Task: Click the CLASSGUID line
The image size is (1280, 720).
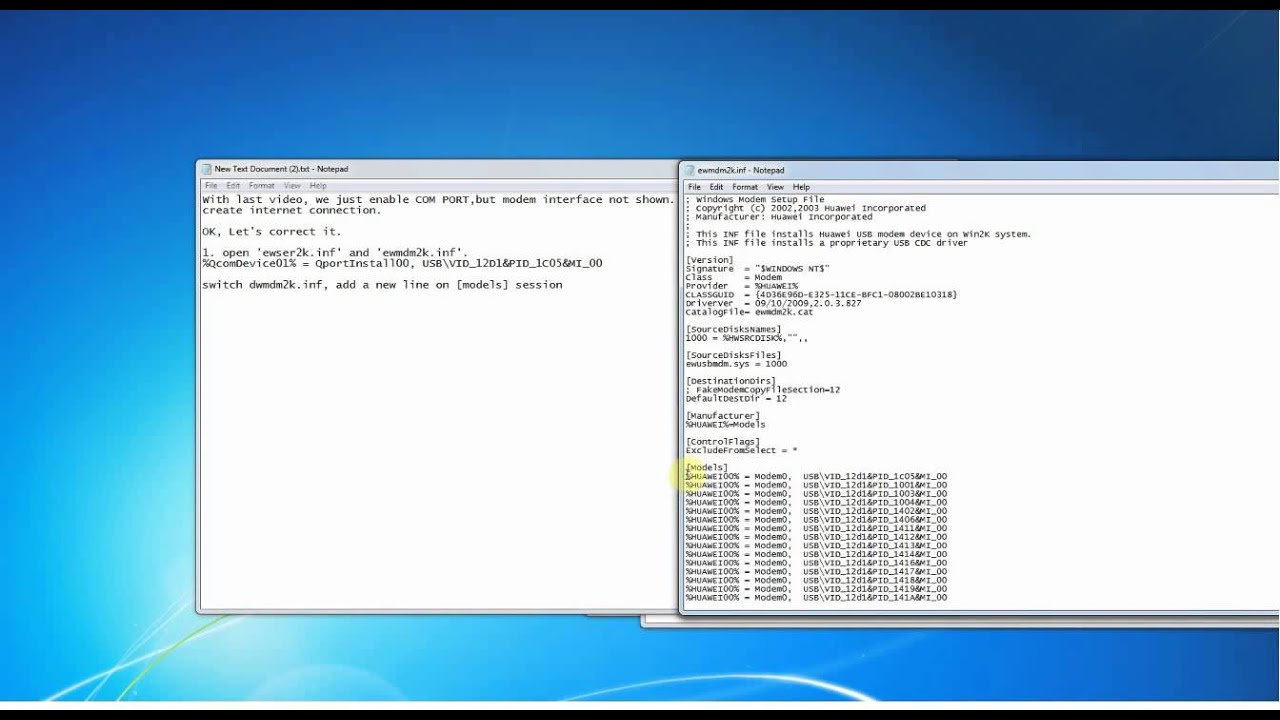Action: pyautogui.click(x=821, y=295)
